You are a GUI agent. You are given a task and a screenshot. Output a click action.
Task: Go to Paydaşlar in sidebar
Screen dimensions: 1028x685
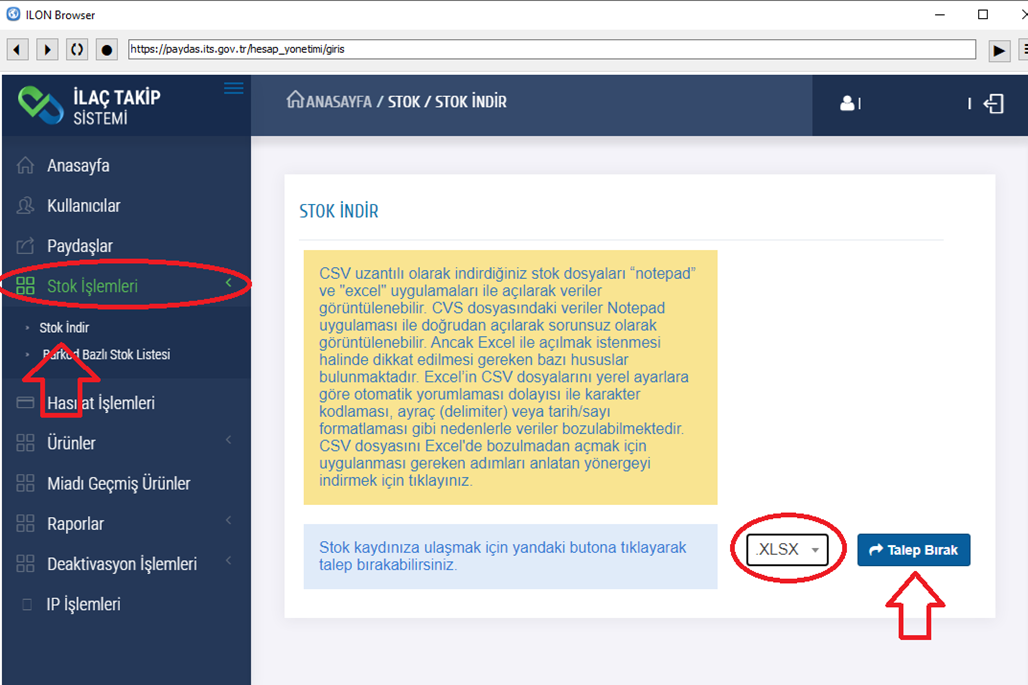tap(79, 246)
